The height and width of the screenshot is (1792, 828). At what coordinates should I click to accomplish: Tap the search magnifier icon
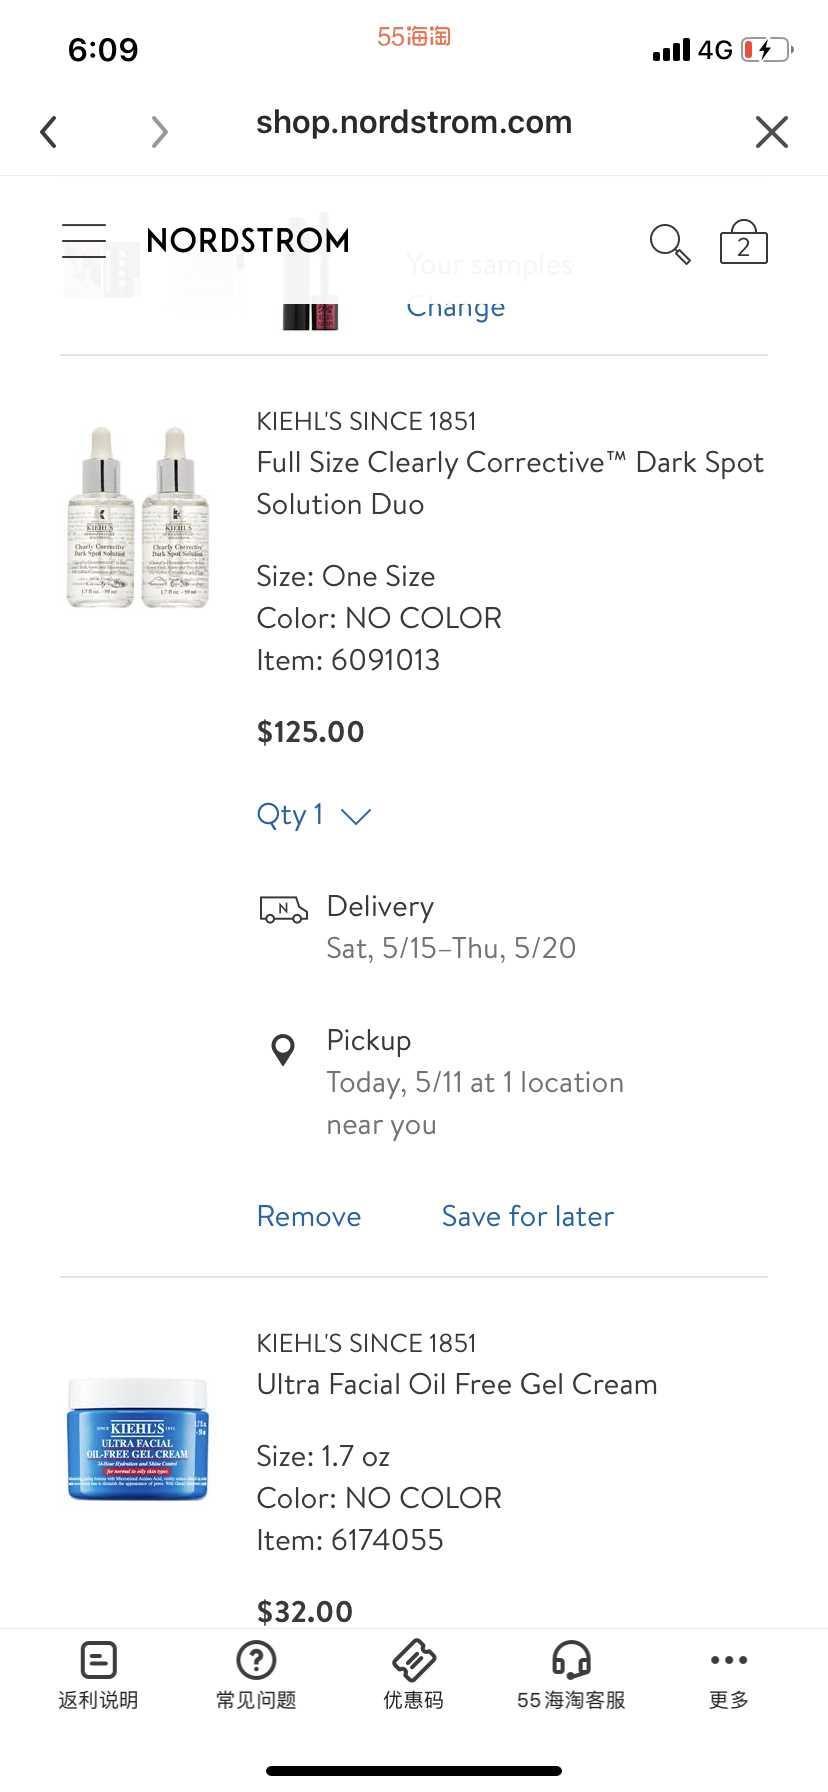tap(669, 243)
